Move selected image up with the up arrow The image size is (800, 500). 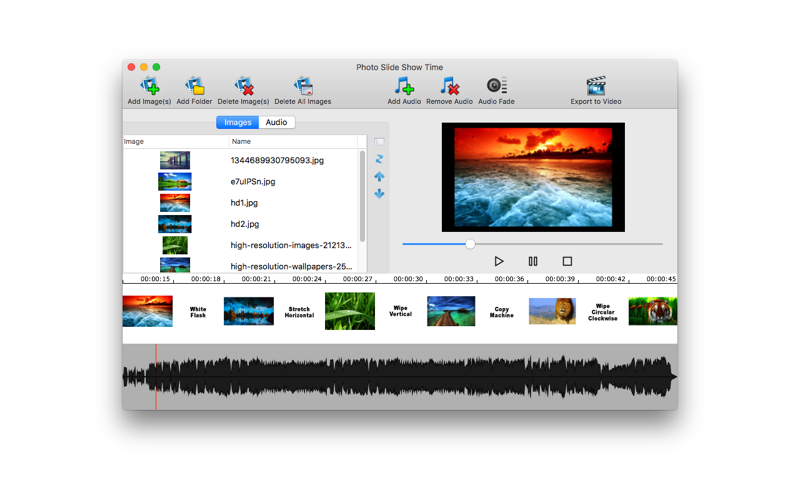pos(379,176)
